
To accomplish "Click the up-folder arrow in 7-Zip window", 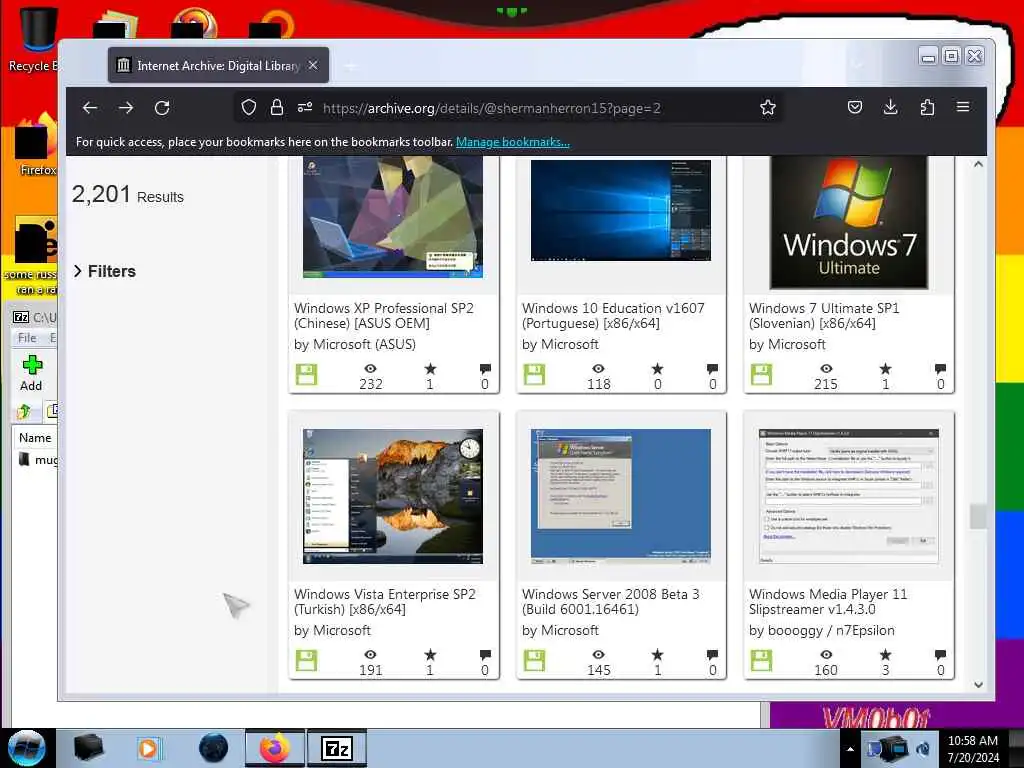I will [24, 411].
